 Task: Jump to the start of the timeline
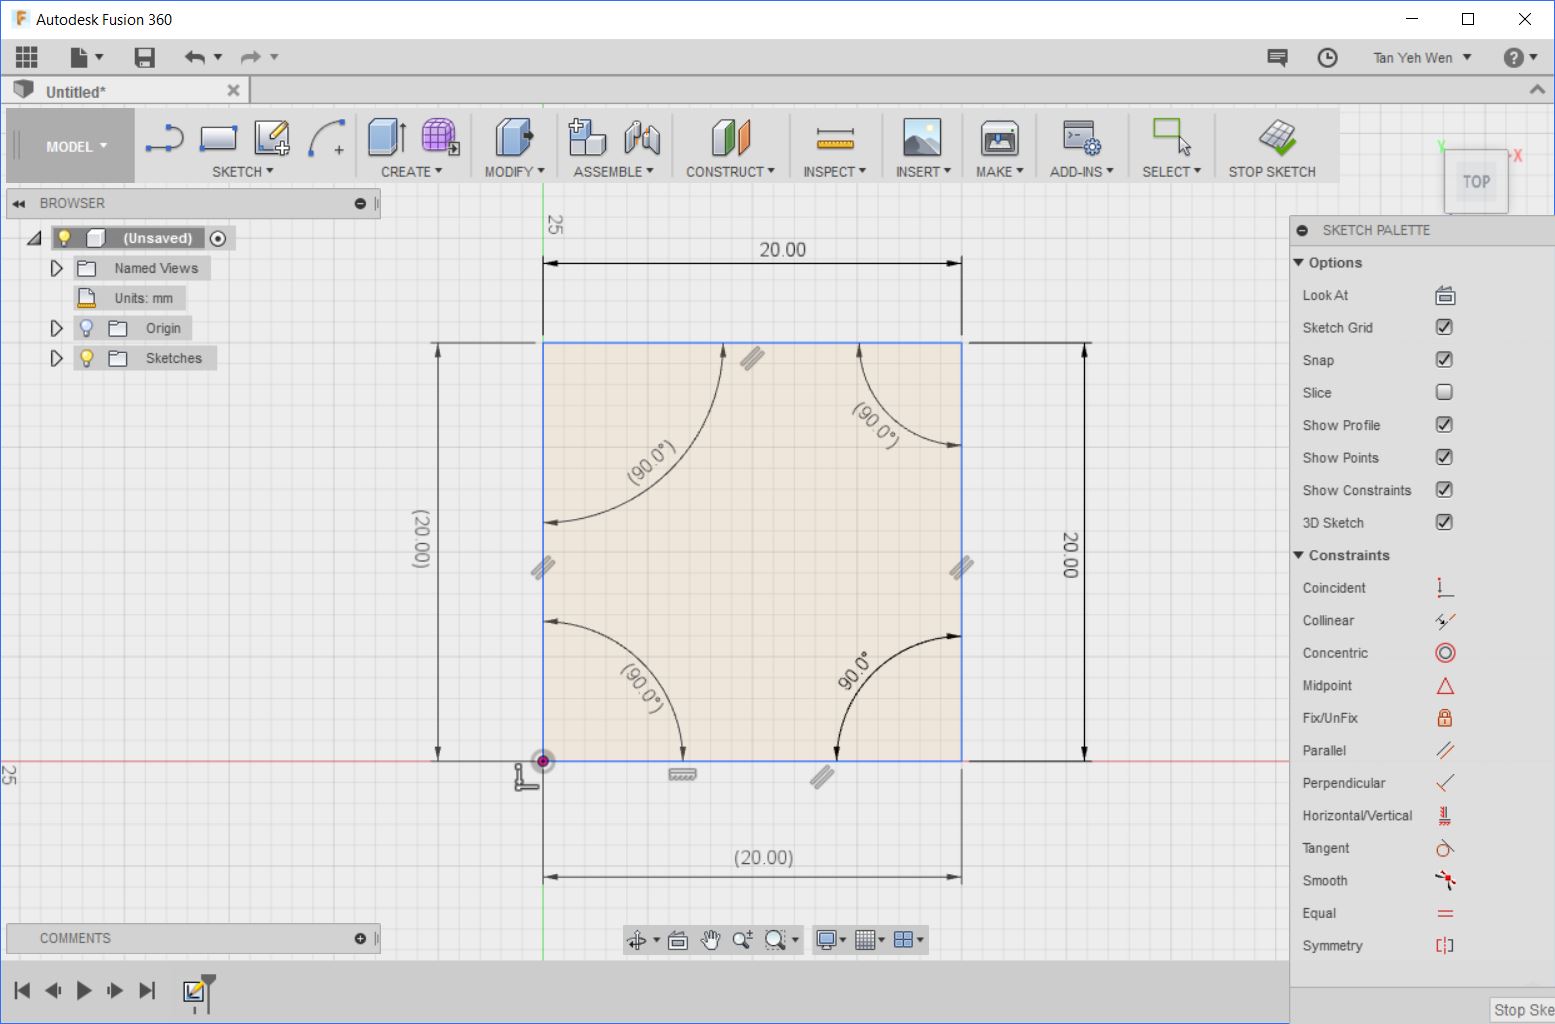(x=22, y=991)
